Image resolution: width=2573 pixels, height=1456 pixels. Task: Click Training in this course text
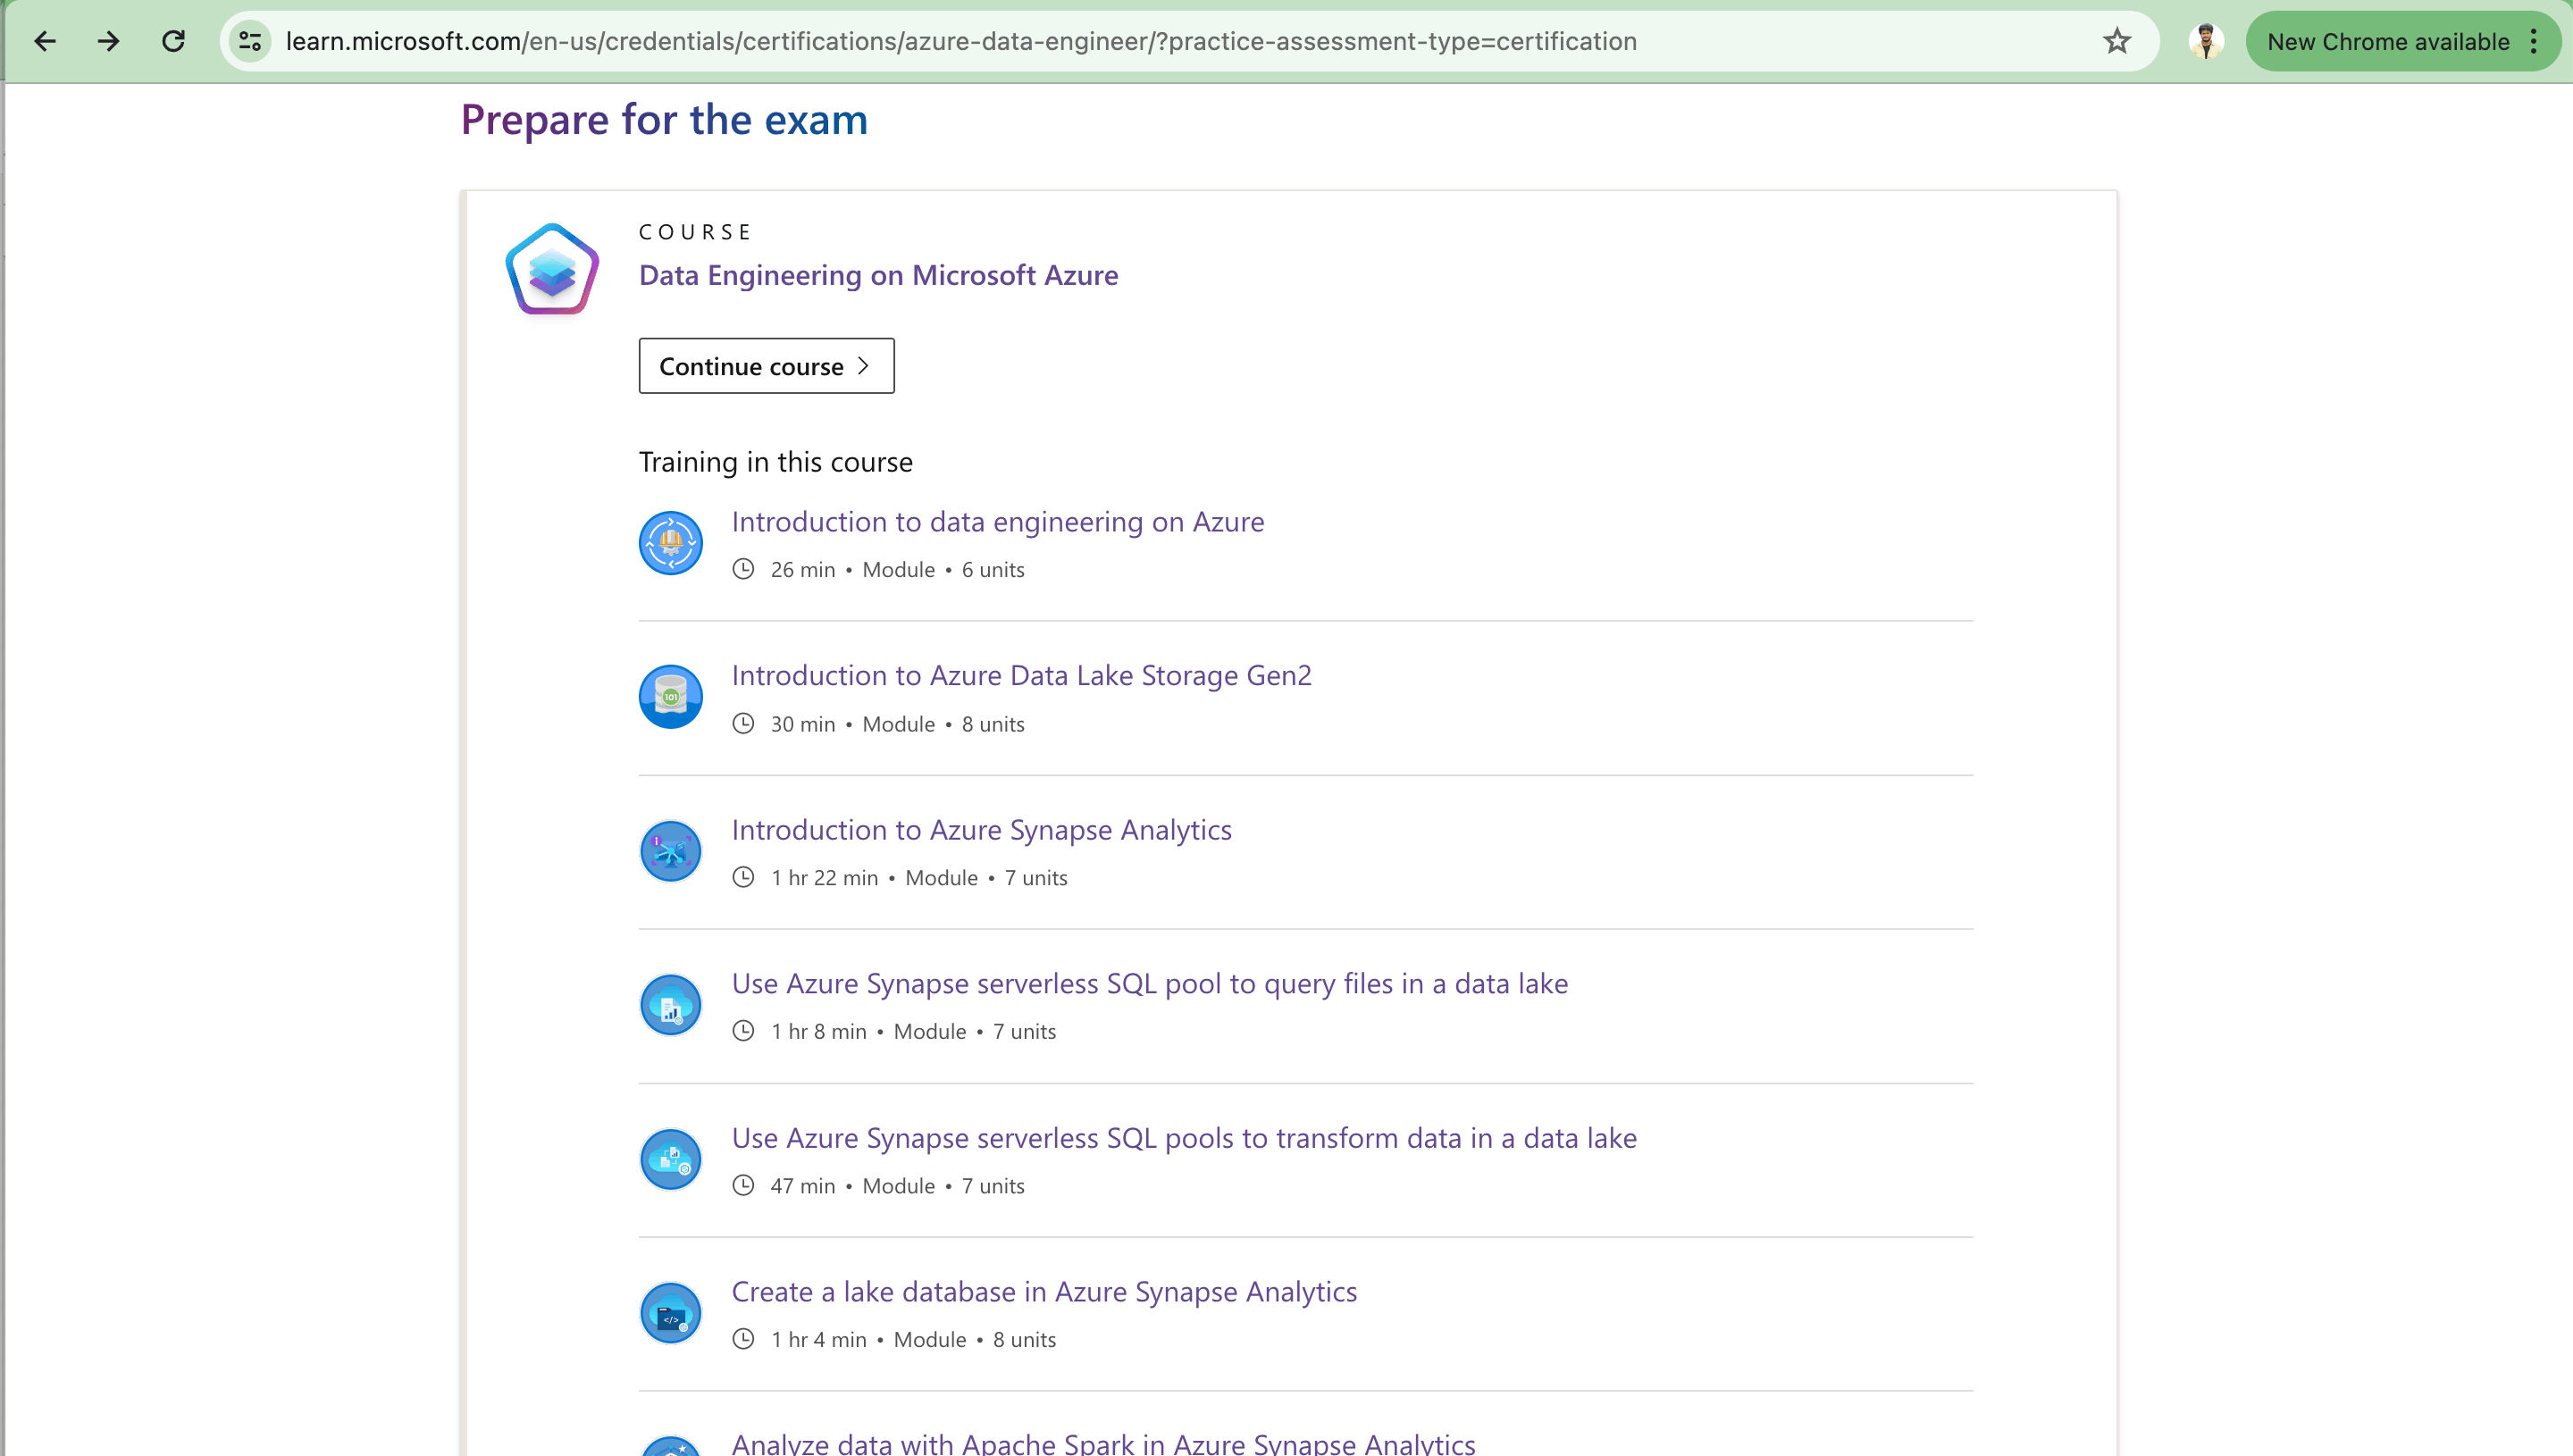(x=775, y=462)
